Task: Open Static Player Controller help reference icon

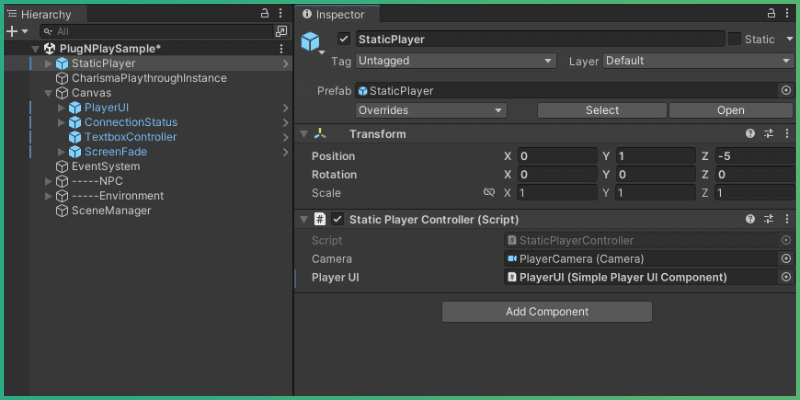Action: point(750,219)
